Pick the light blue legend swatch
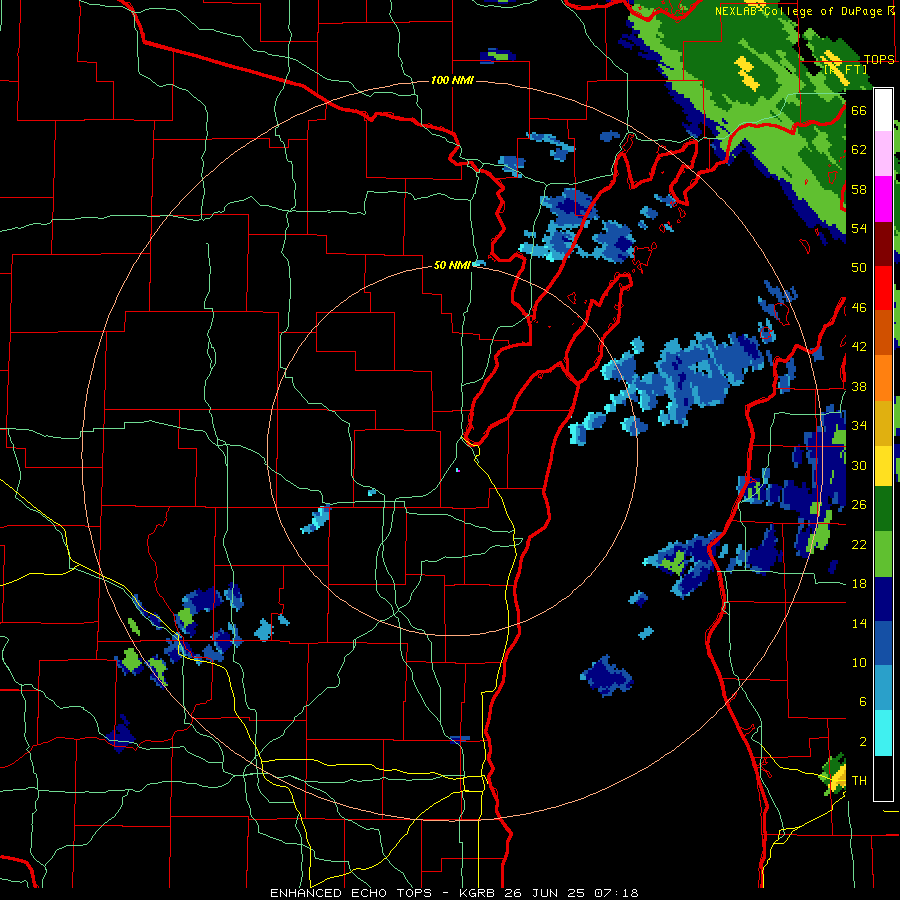The image size is (900, 900). coord(883,688)
